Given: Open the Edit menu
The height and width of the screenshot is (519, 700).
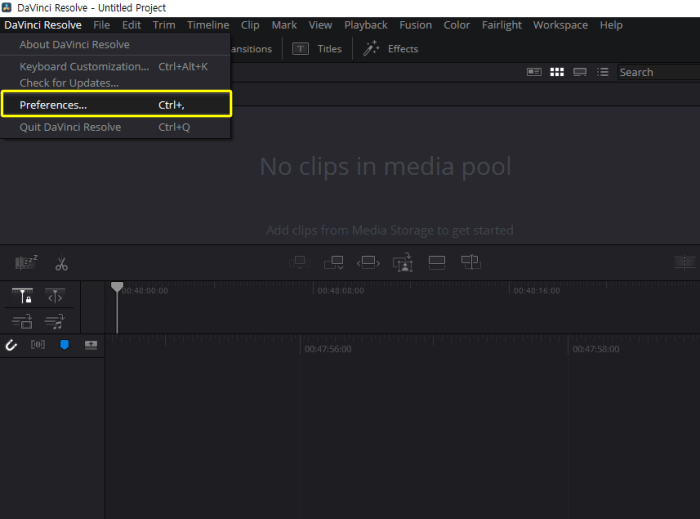Looking at the screenshot, I should [x=131, y=25].
